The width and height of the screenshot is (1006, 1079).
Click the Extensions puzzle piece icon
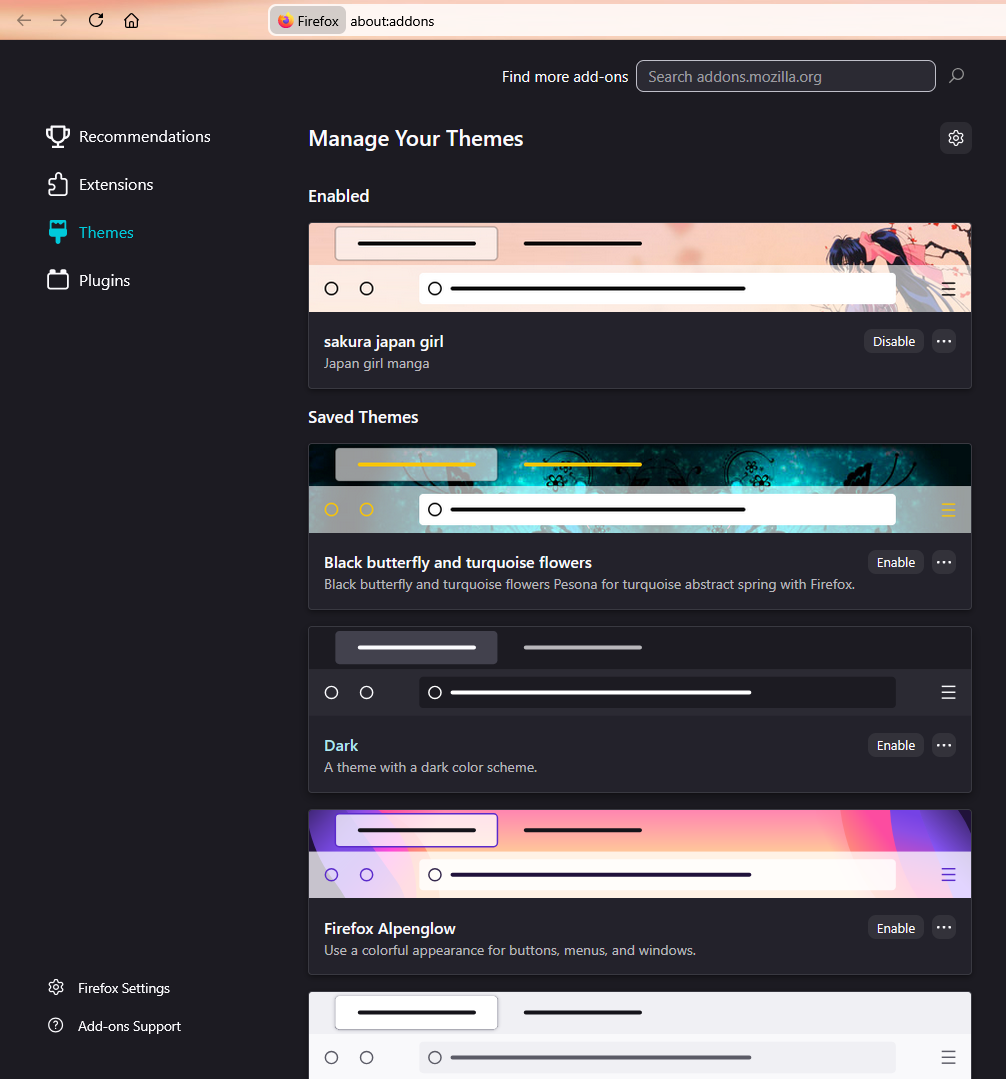pos(58,184)
